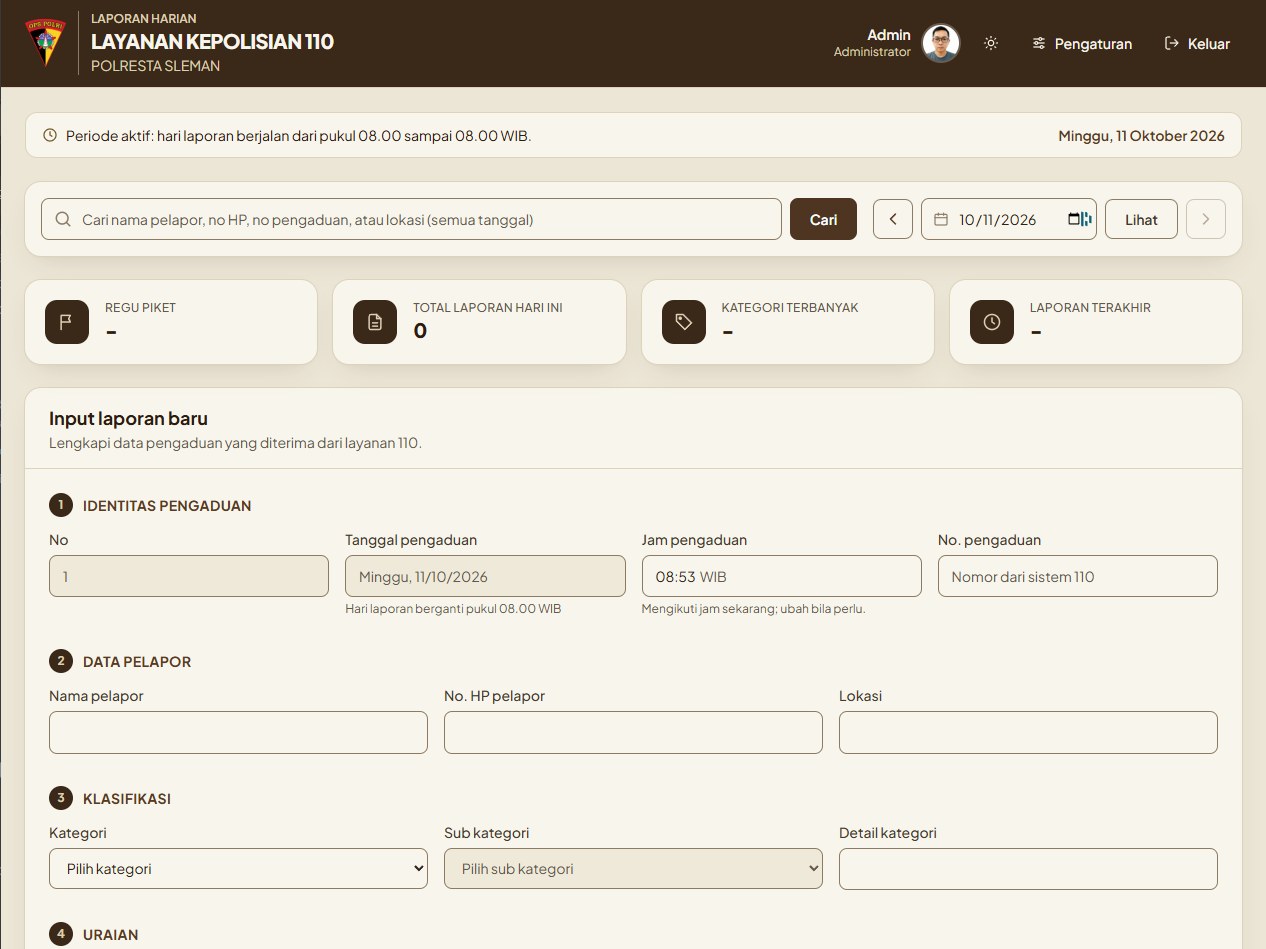1266x949 pixels.
Task: Click the Jam pengaduan time field
Action: pyautogui.click(x=781, y=576)
